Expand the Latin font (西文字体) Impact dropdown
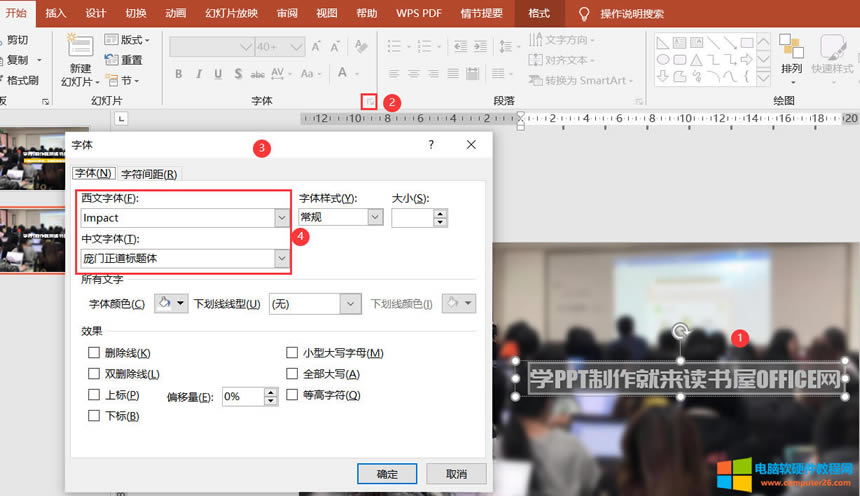 point(281,218)
